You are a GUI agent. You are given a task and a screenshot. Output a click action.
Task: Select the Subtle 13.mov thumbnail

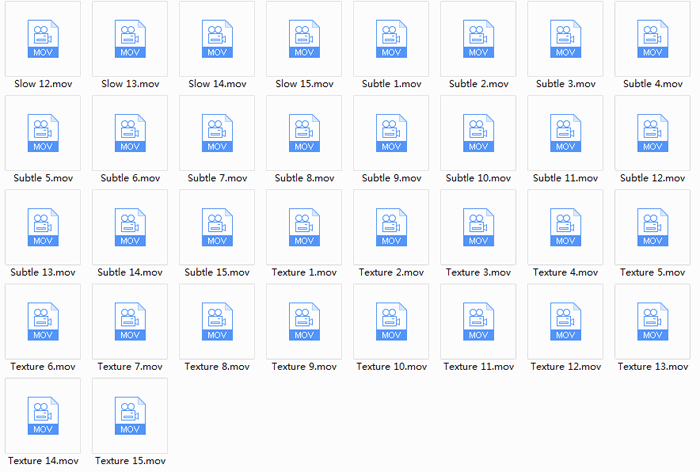point(42,227)
